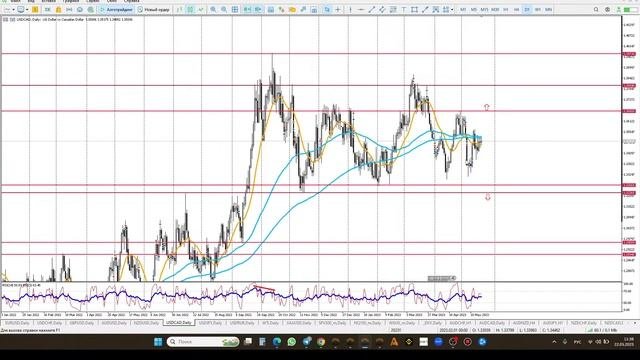The height and width of the screenshot is (360, 640).
Task: Switch chart to line chart mode
Action: click(201, 9)
